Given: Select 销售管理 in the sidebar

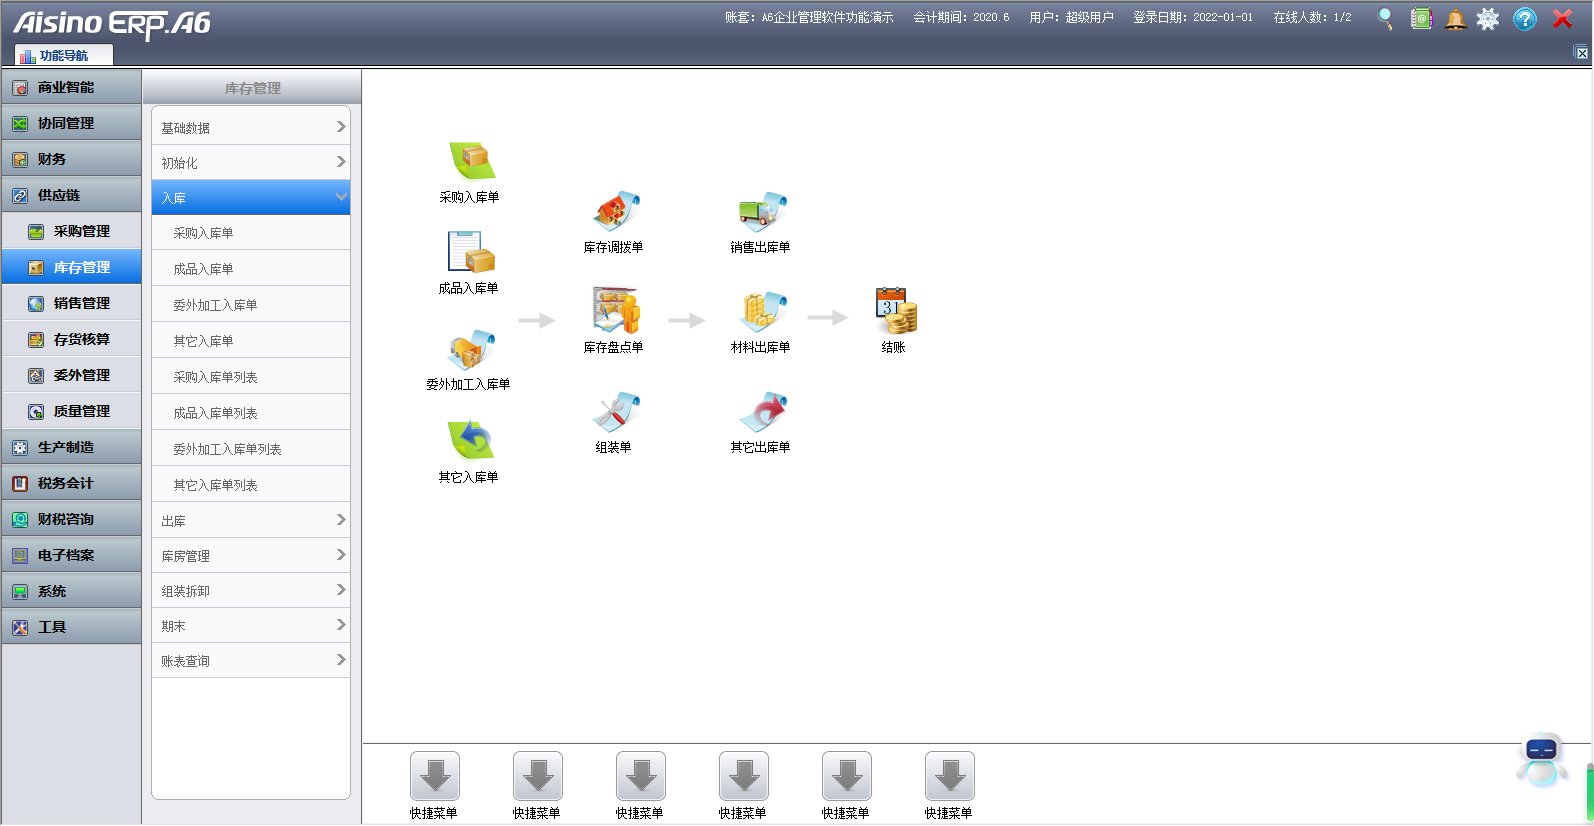Looking at the screenshot, I should point(81,303).
